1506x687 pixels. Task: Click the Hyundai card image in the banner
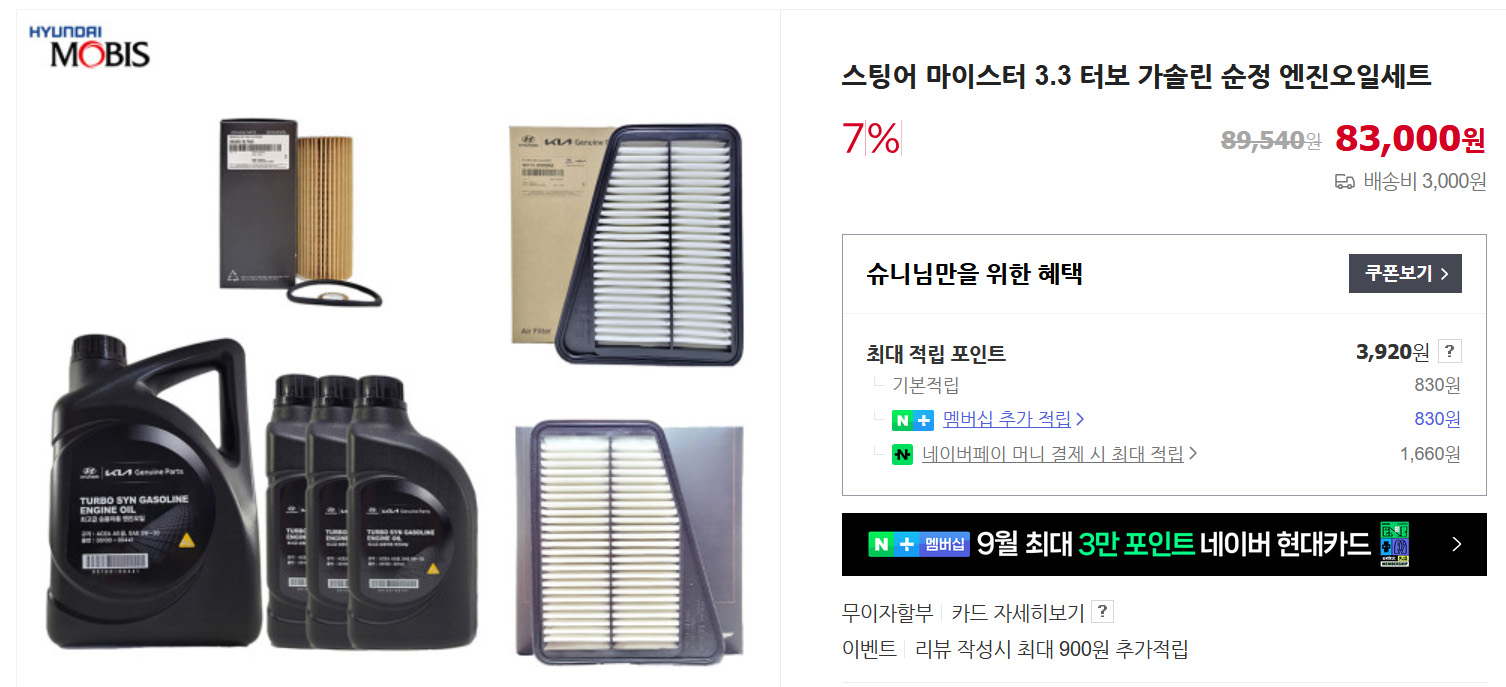[1394, 544]
